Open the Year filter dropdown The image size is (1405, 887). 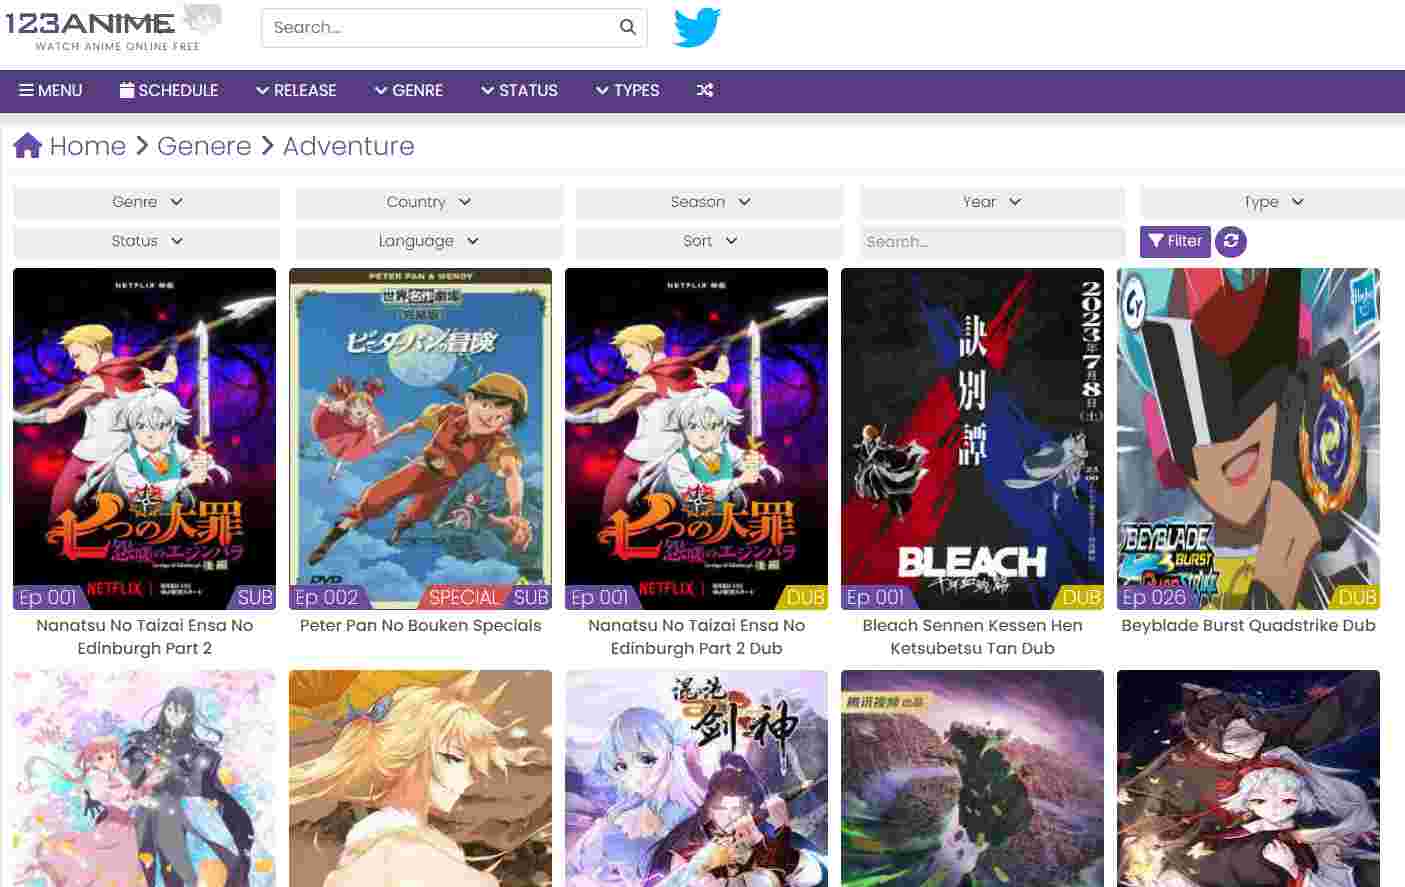coord(992,202)
